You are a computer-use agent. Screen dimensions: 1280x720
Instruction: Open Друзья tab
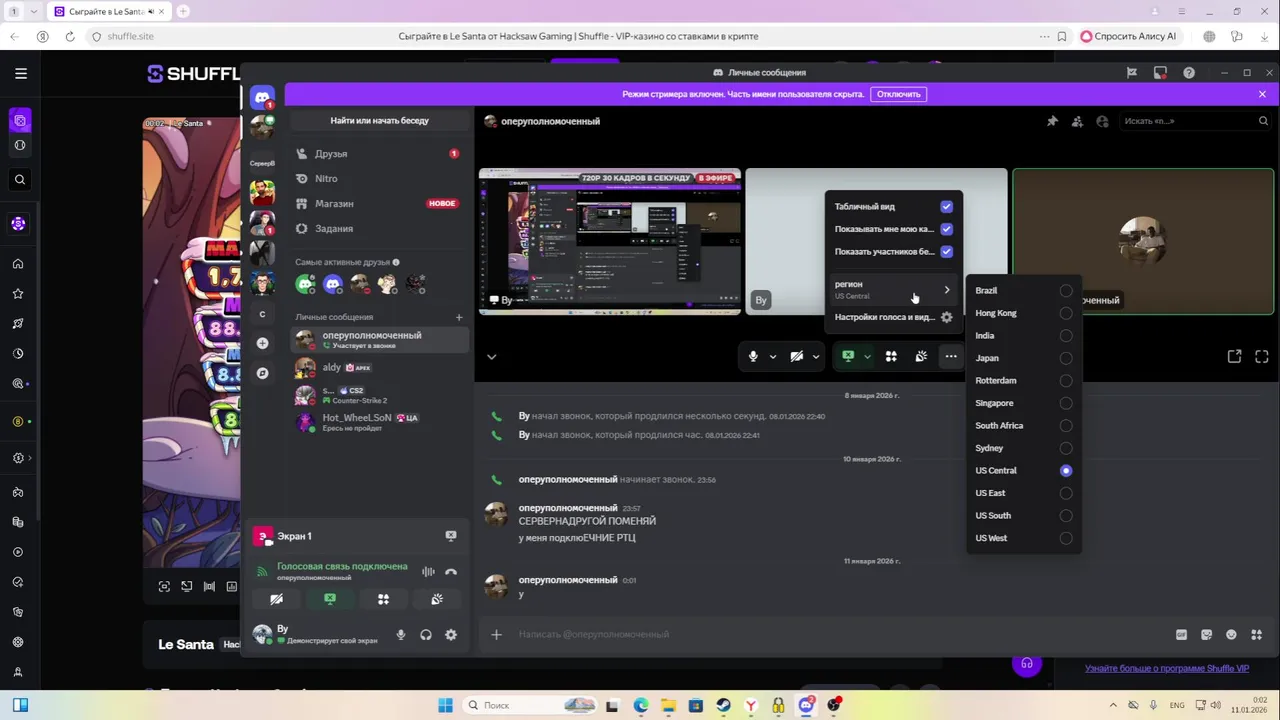pos(379,154)
